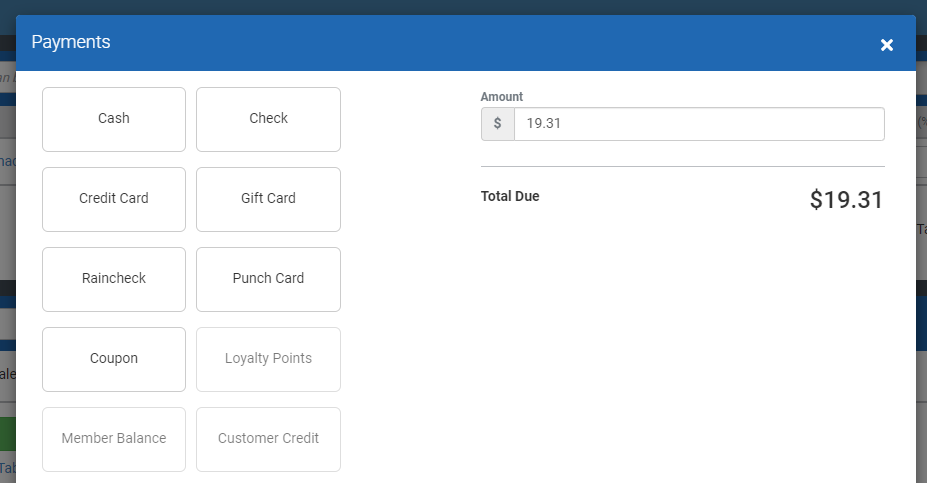Select the Coupon payment option

114,359
